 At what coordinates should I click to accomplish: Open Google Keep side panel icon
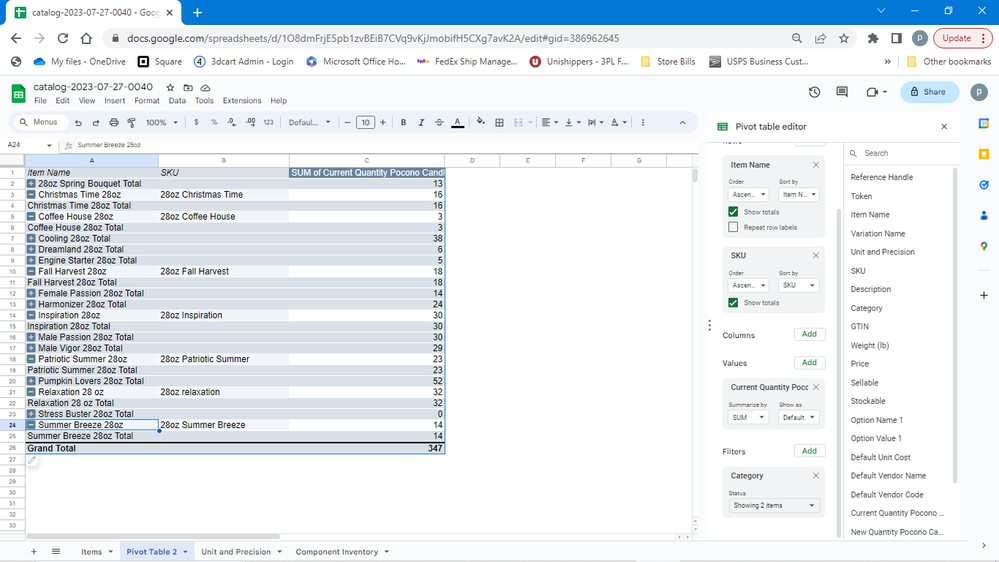(984, 154)
